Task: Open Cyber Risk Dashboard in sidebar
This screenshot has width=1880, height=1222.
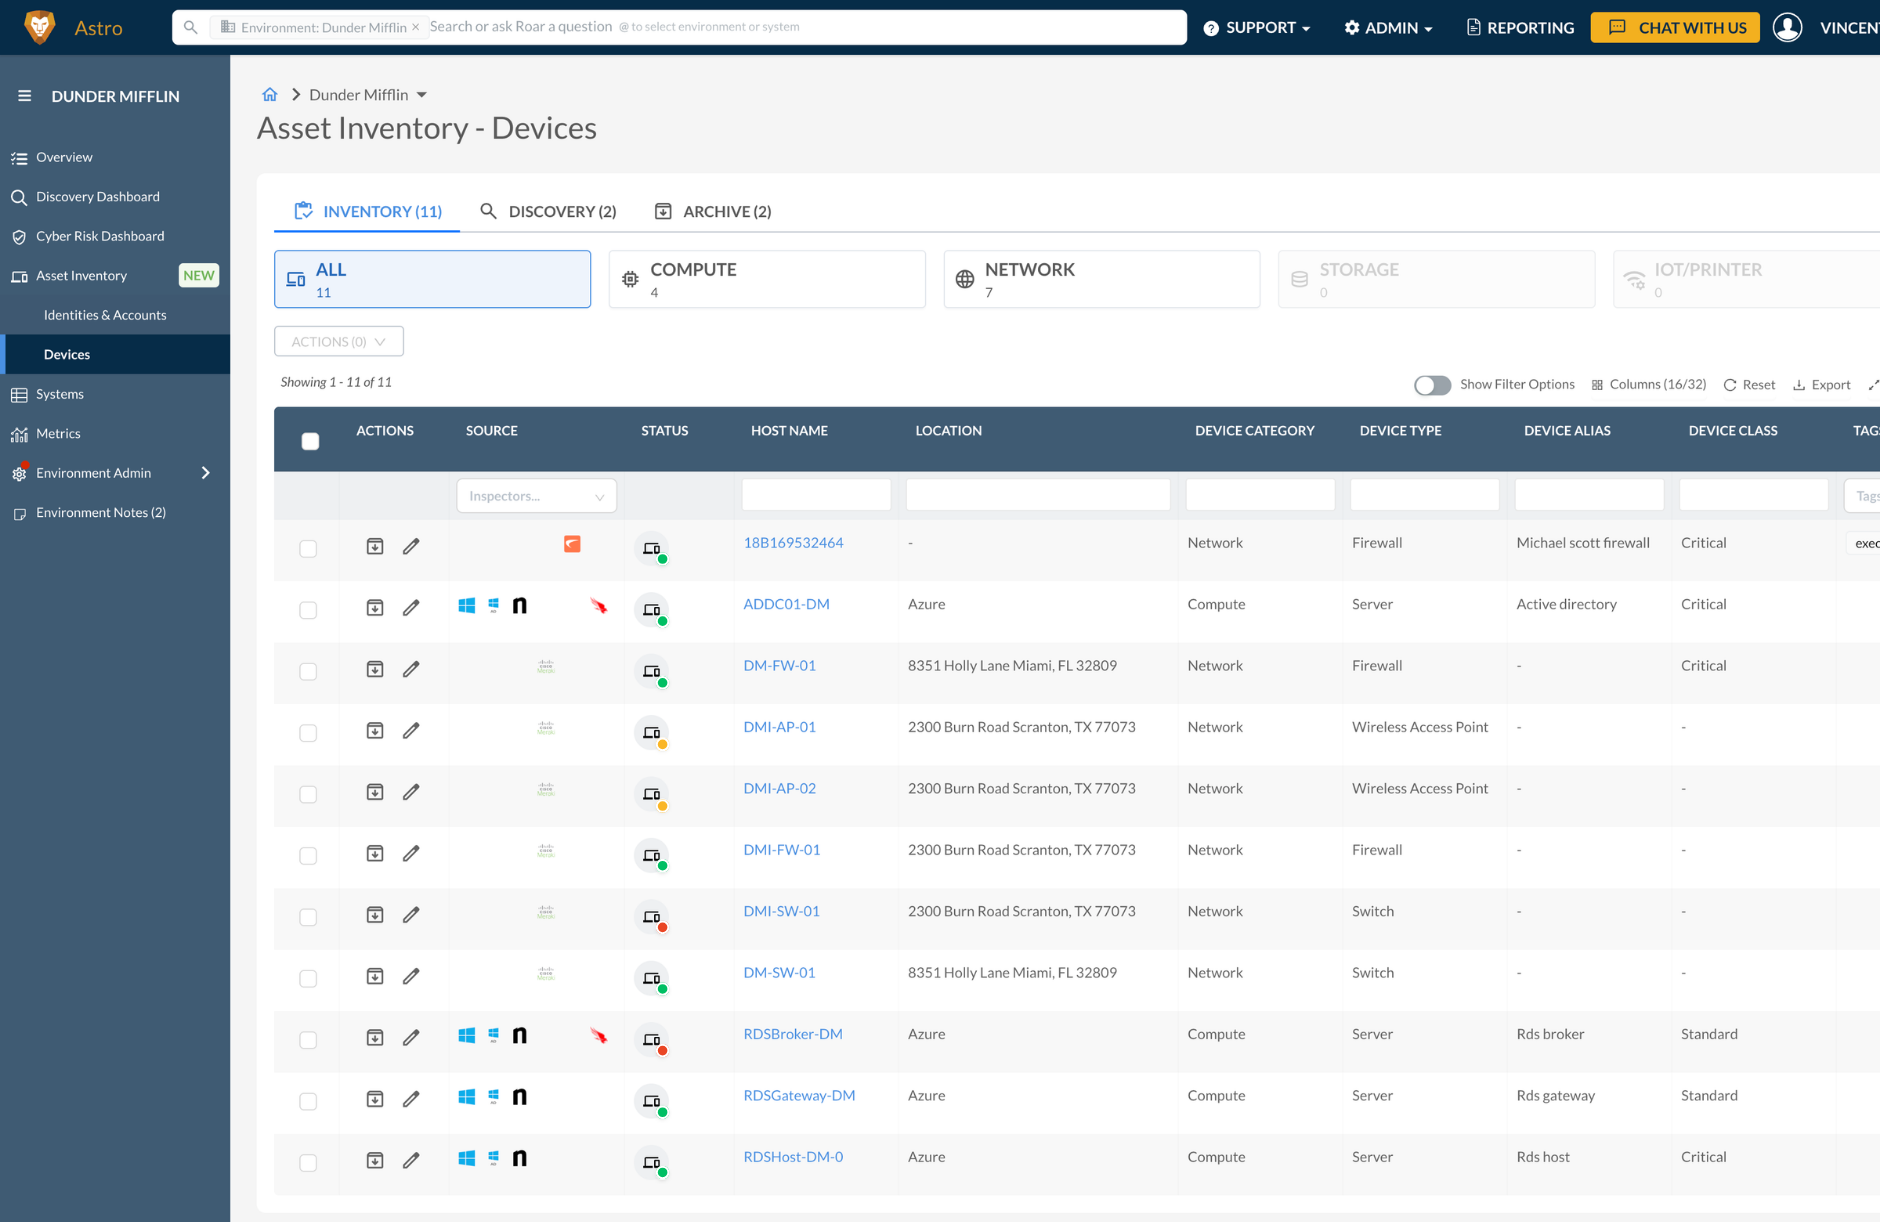Action: click(x=100, y=236)
